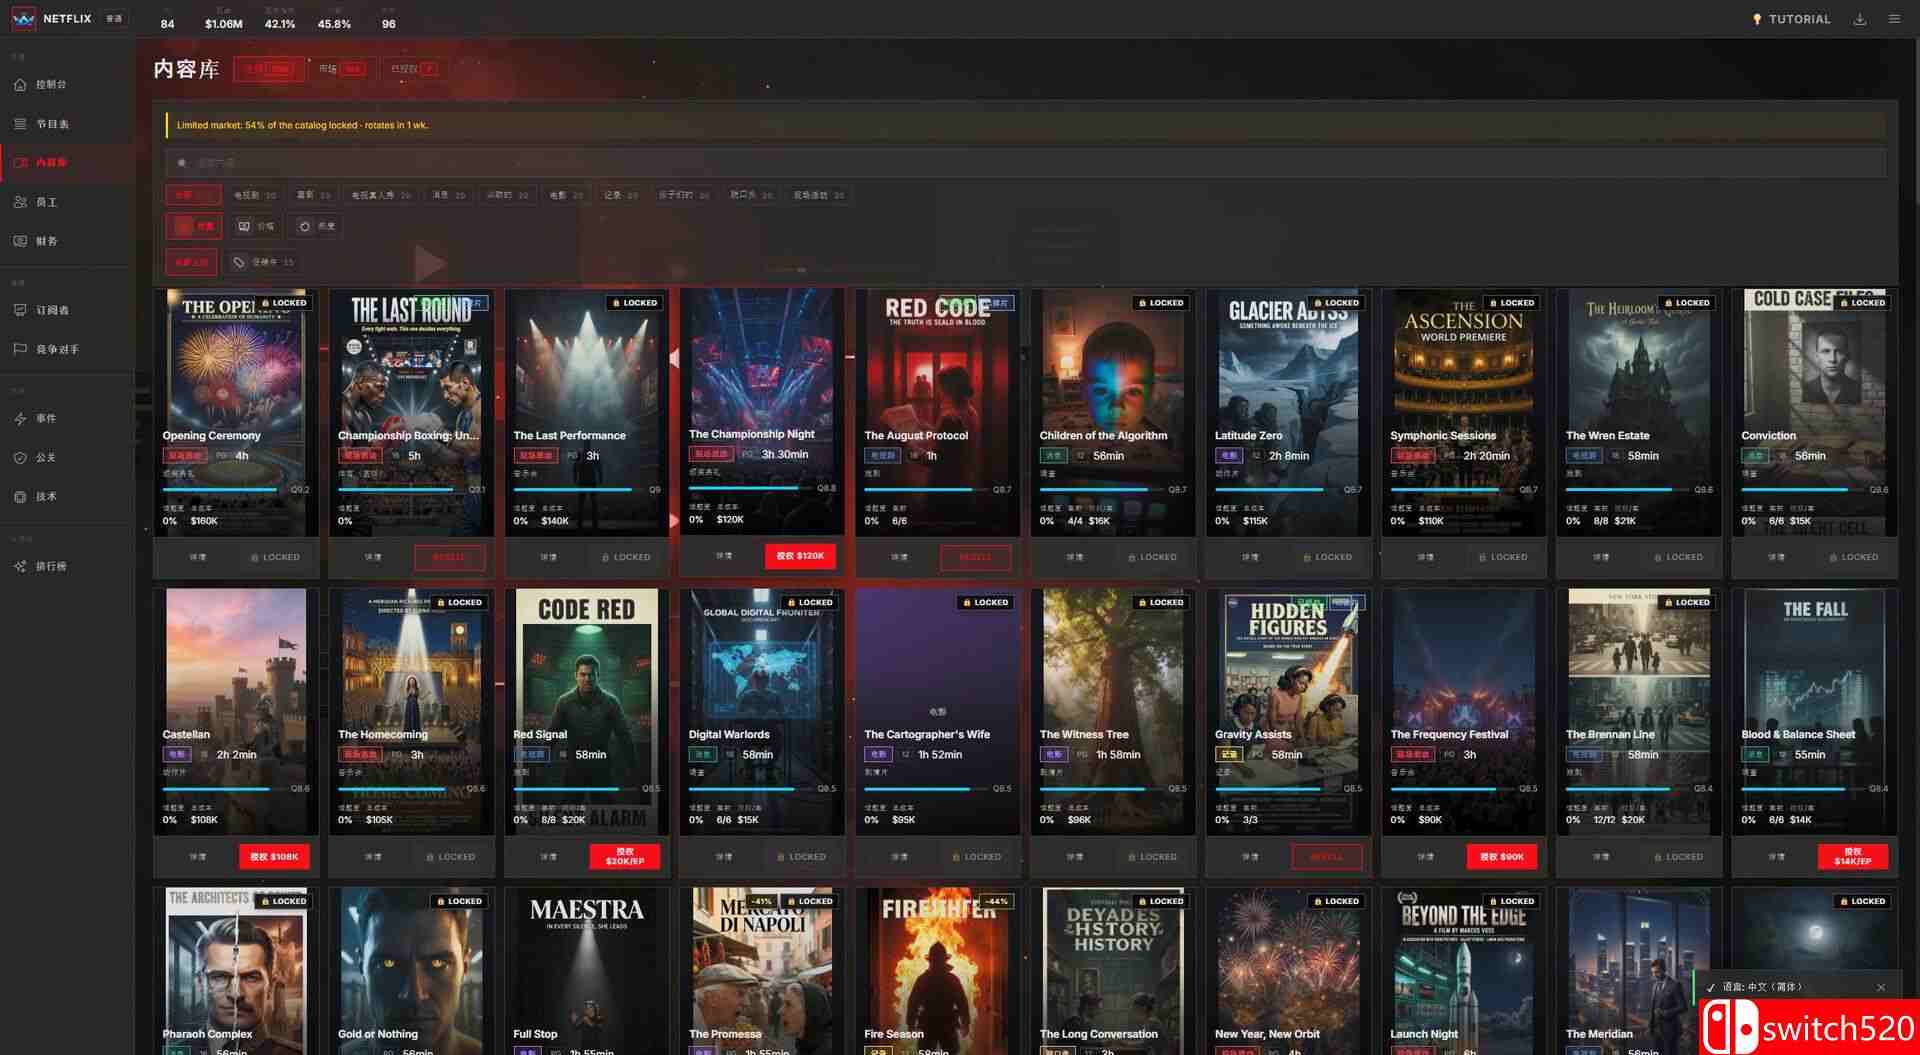Image resolution: width=1920 pixels, height=1055 pixels.
Task: Click the lock badge on Opening Ceremony poster
Action: coord(284,303)
